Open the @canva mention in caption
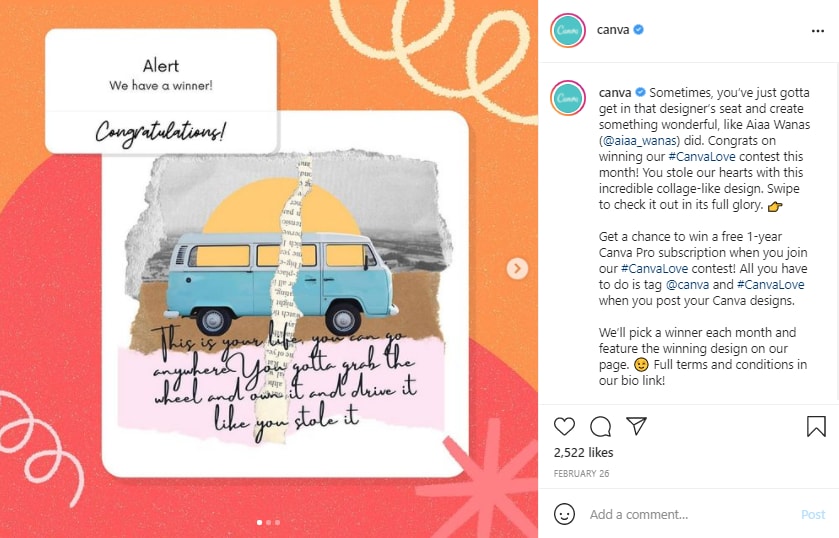 click(687, 285)
